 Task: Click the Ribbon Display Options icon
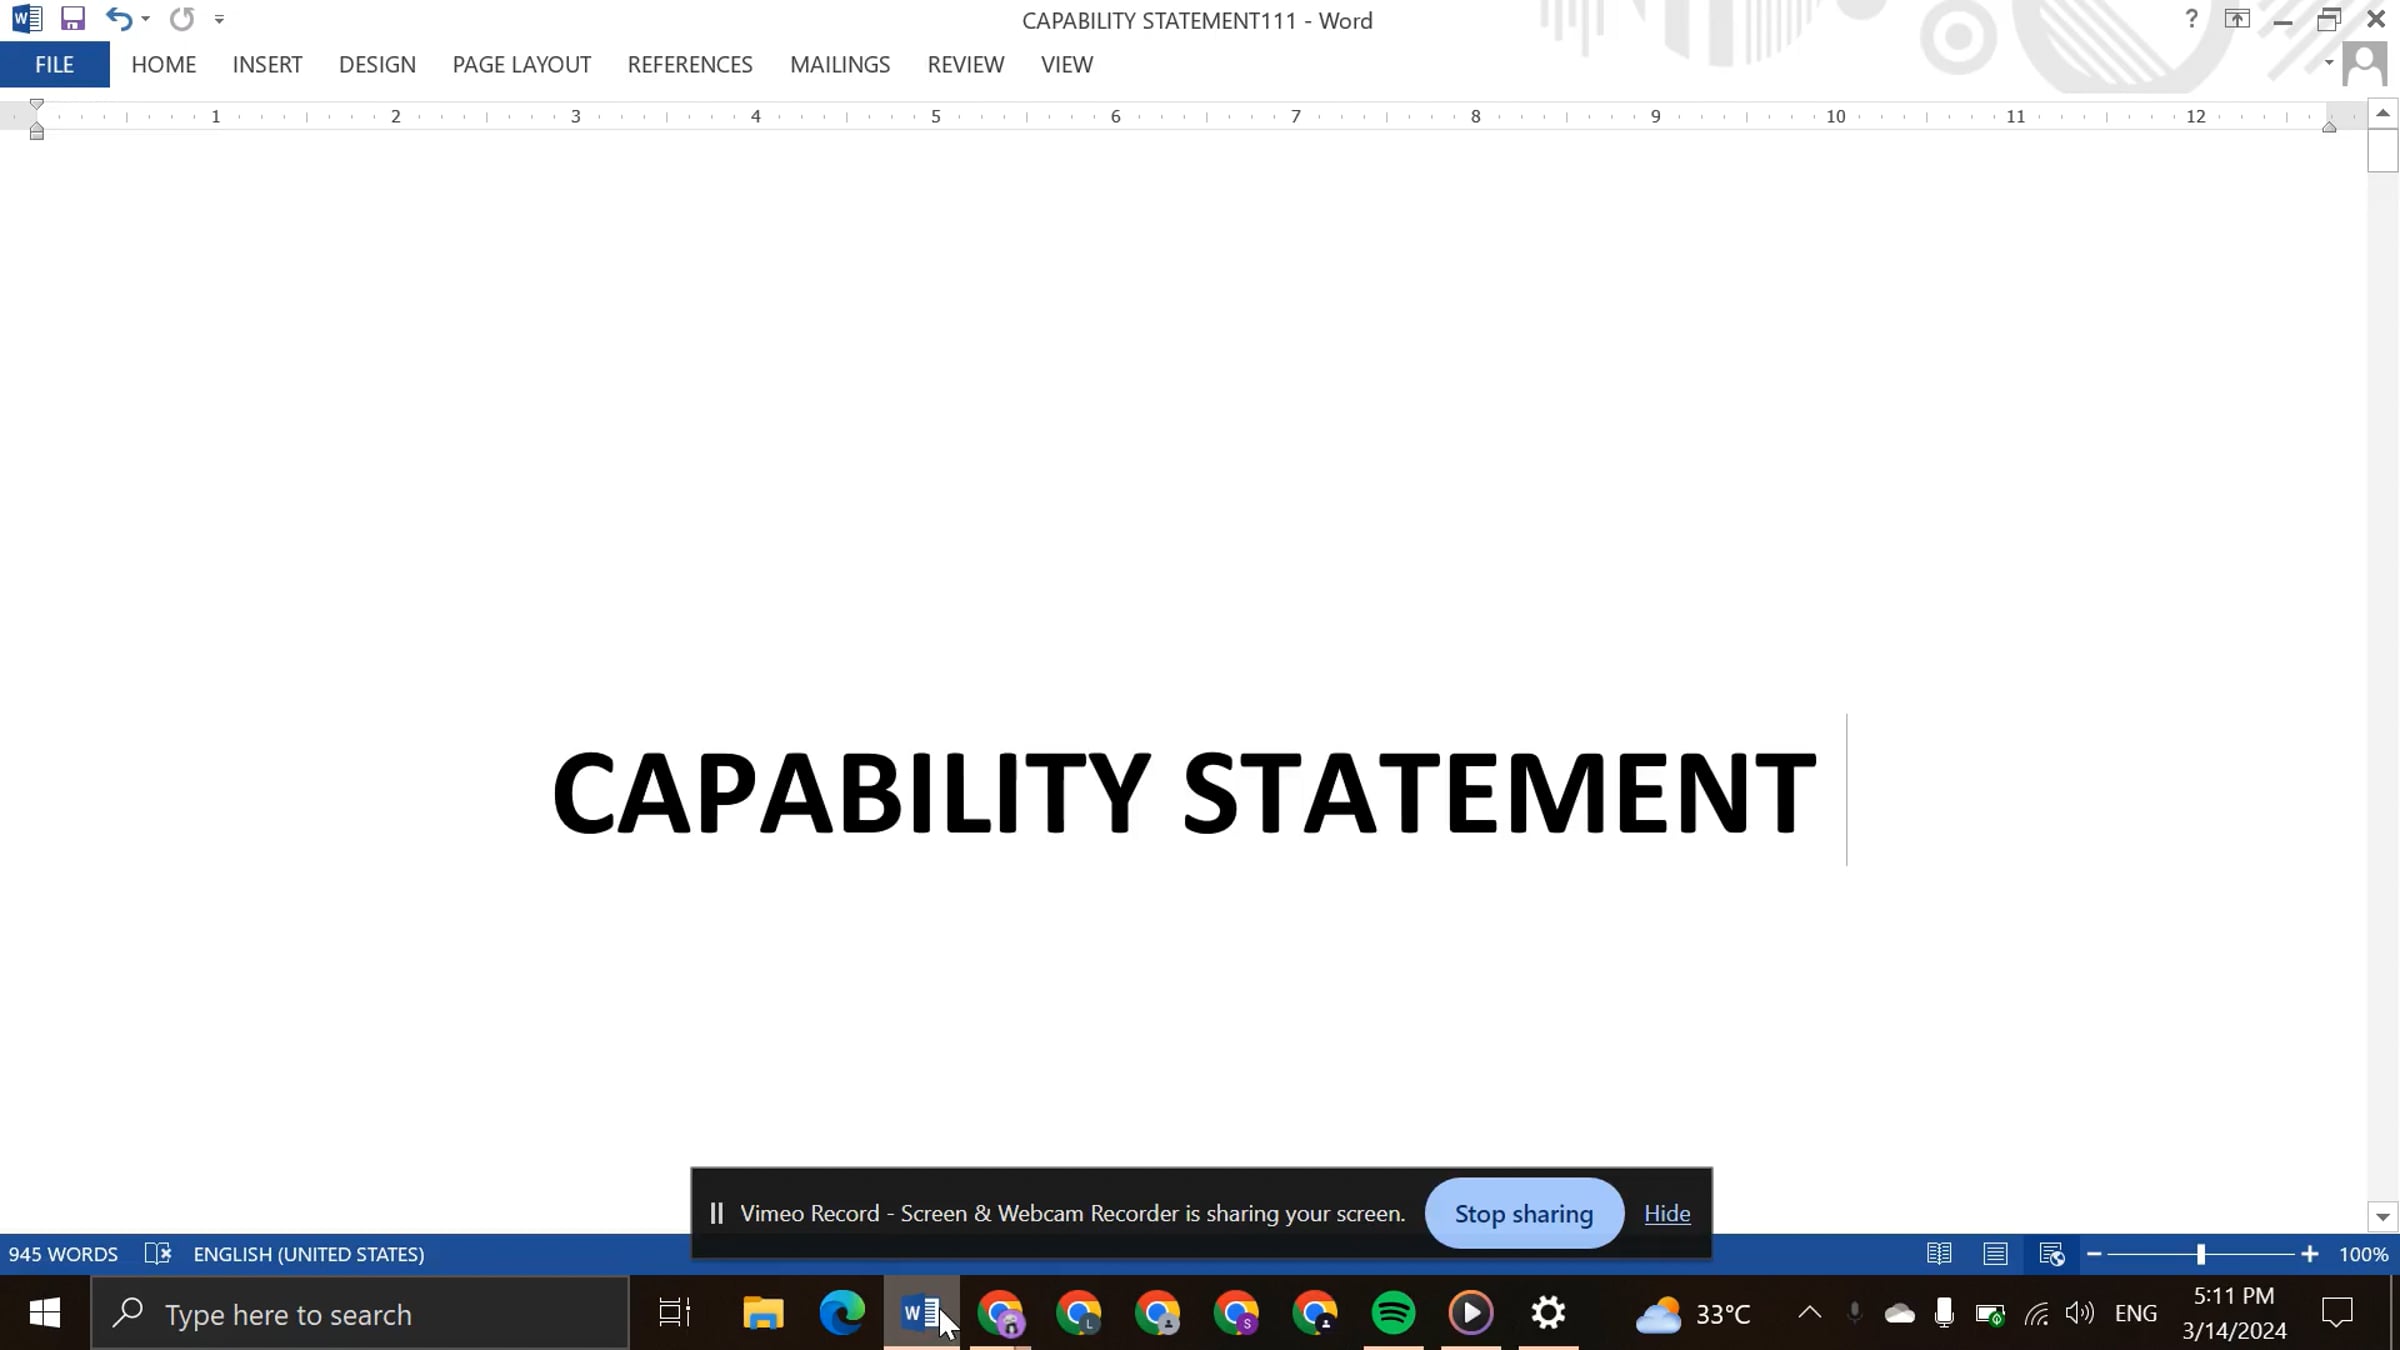pyautogui.click(x=2237, y=19)
